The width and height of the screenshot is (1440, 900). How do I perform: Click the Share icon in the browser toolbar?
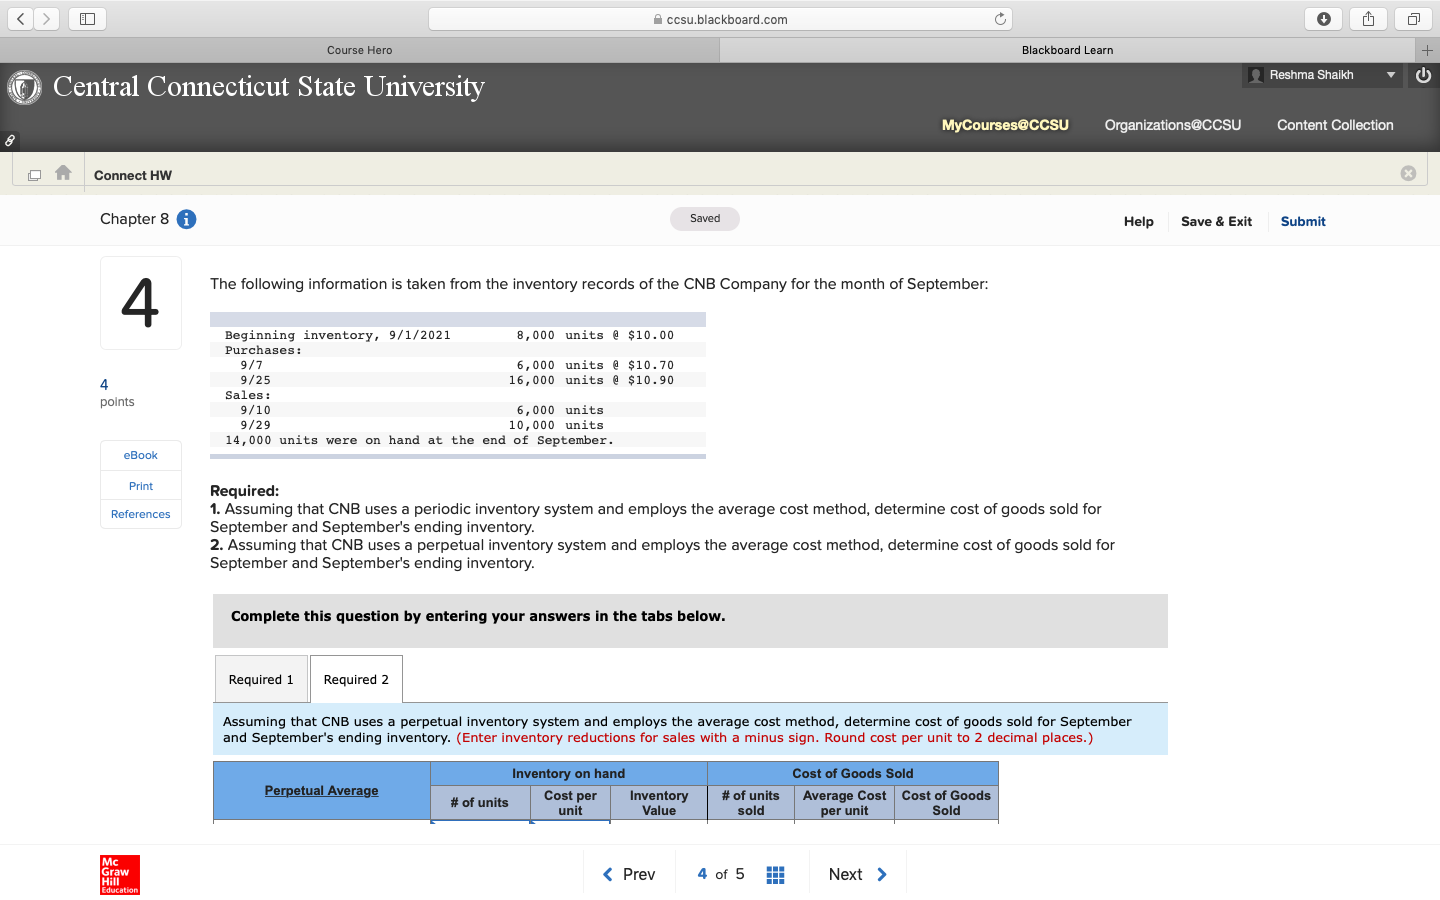pyautogui.click(x=1368, y=18)
